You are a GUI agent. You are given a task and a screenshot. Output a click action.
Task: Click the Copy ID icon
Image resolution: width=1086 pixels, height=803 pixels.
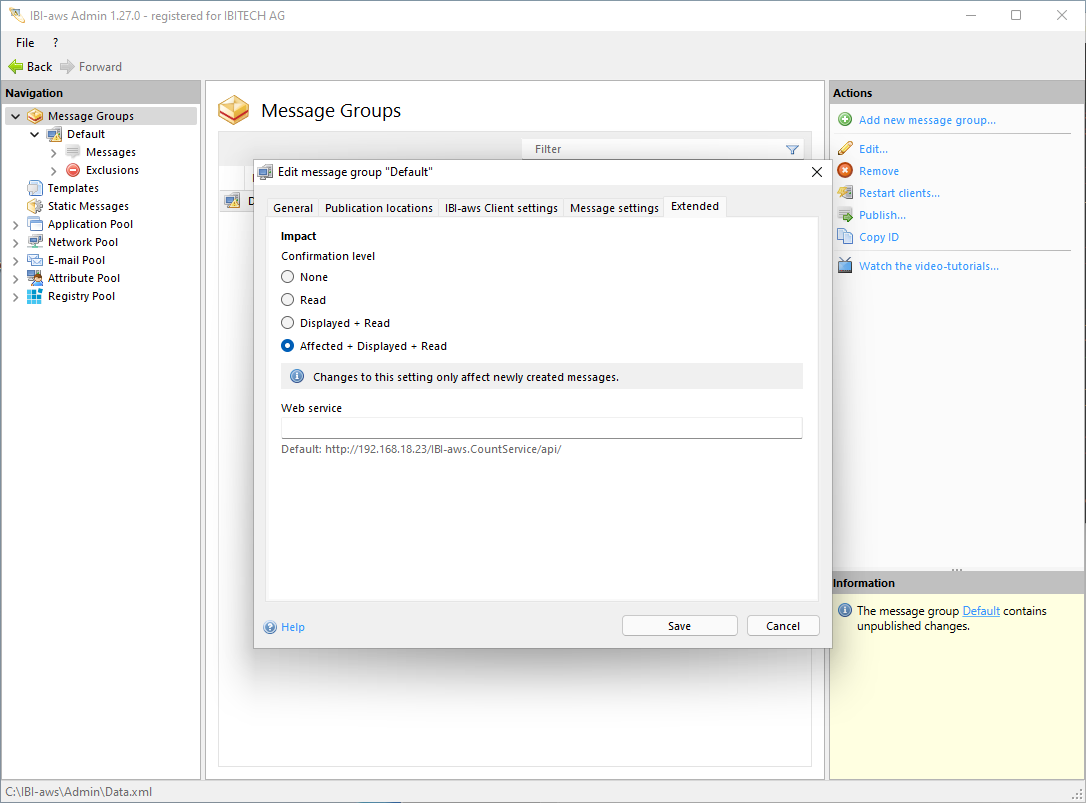845,237
